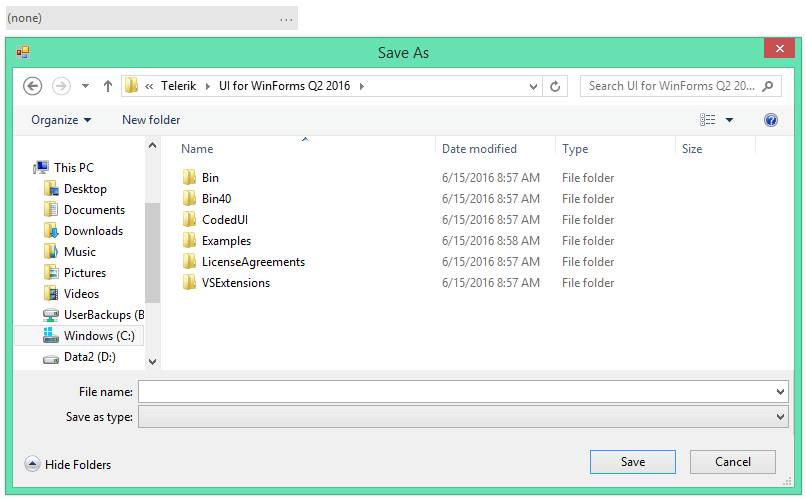The height and width of the screenshot is (499, 806).
Task: Select the CodedUI folder name
Action: tap(225, 220)
